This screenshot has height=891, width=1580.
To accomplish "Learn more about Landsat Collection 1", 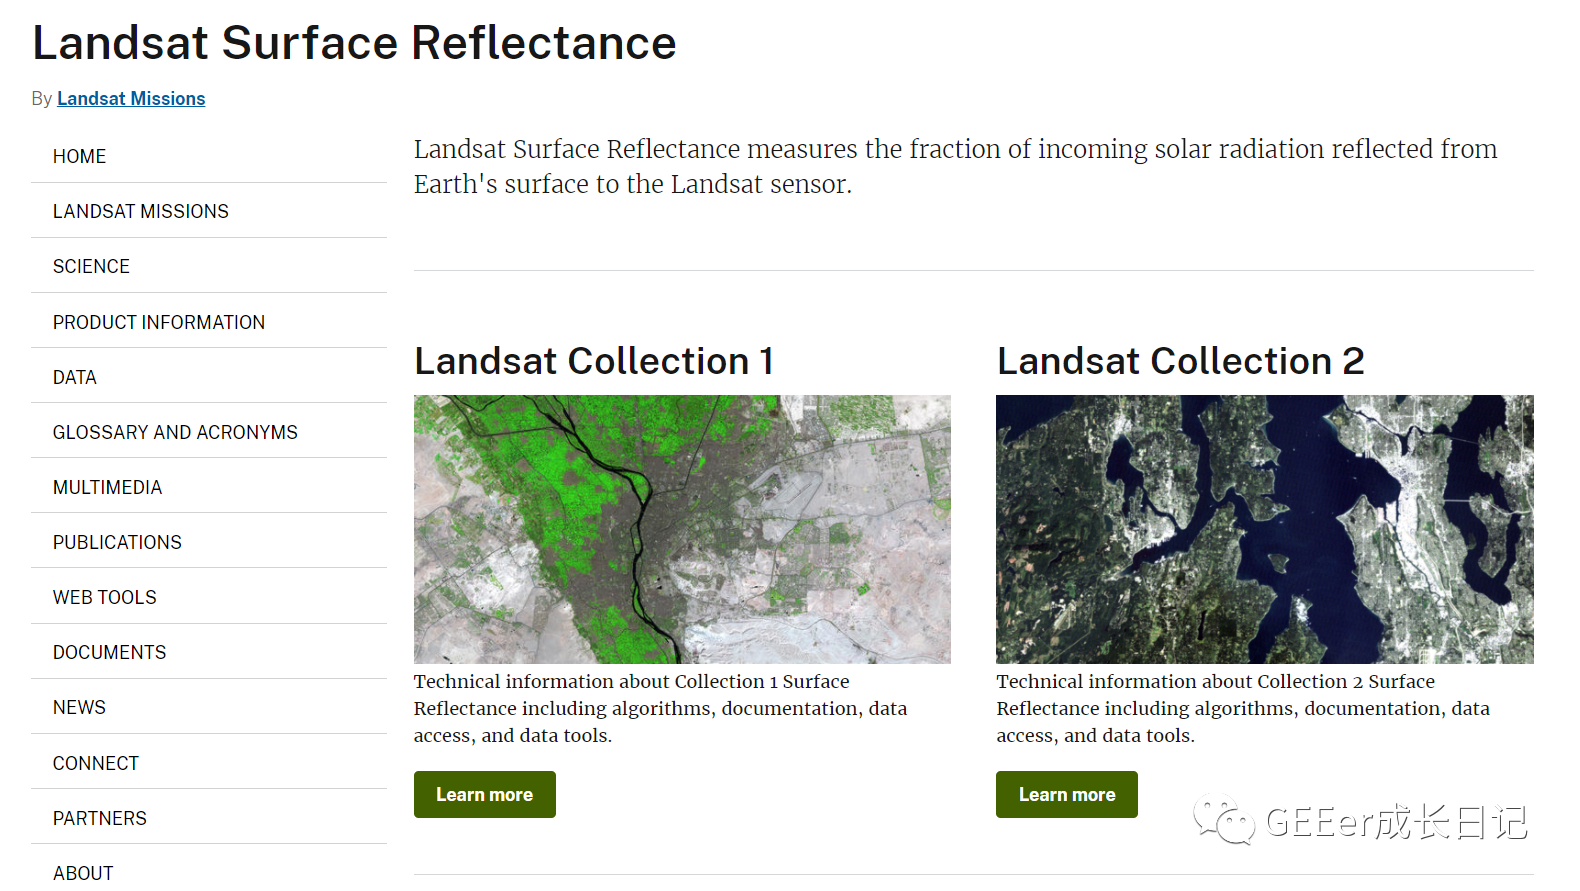I will coord(484,794).
